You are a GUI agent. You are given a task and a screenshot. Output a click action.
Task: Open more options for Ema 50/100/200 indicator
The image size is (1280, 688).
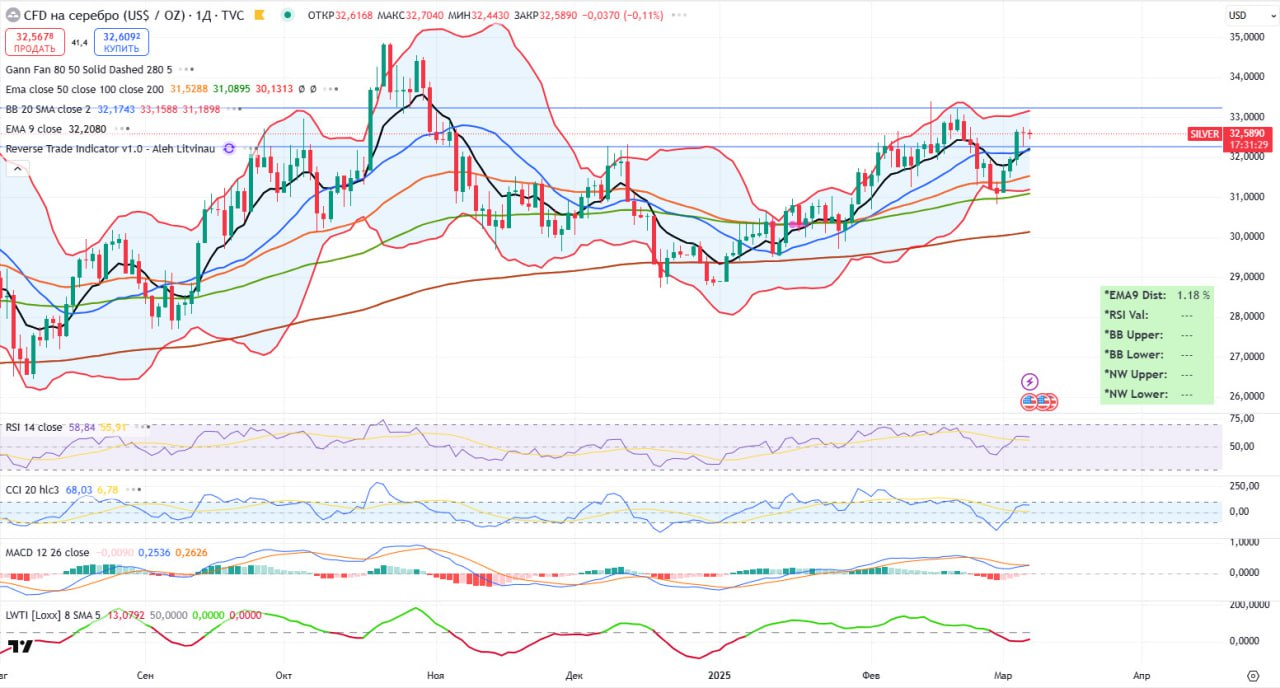pos(332,89)
